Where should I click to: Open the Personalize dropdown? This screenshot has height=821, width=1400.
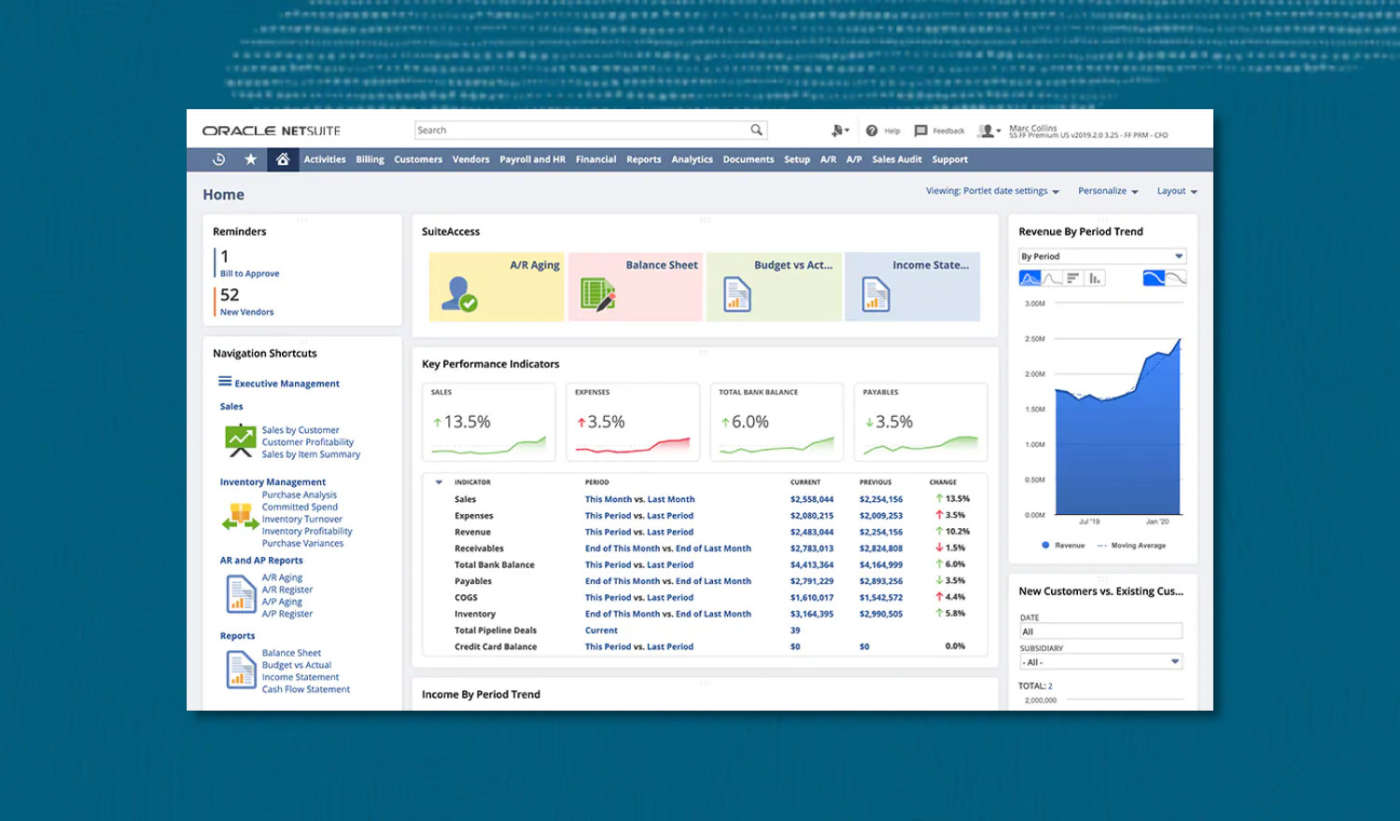1108,190
